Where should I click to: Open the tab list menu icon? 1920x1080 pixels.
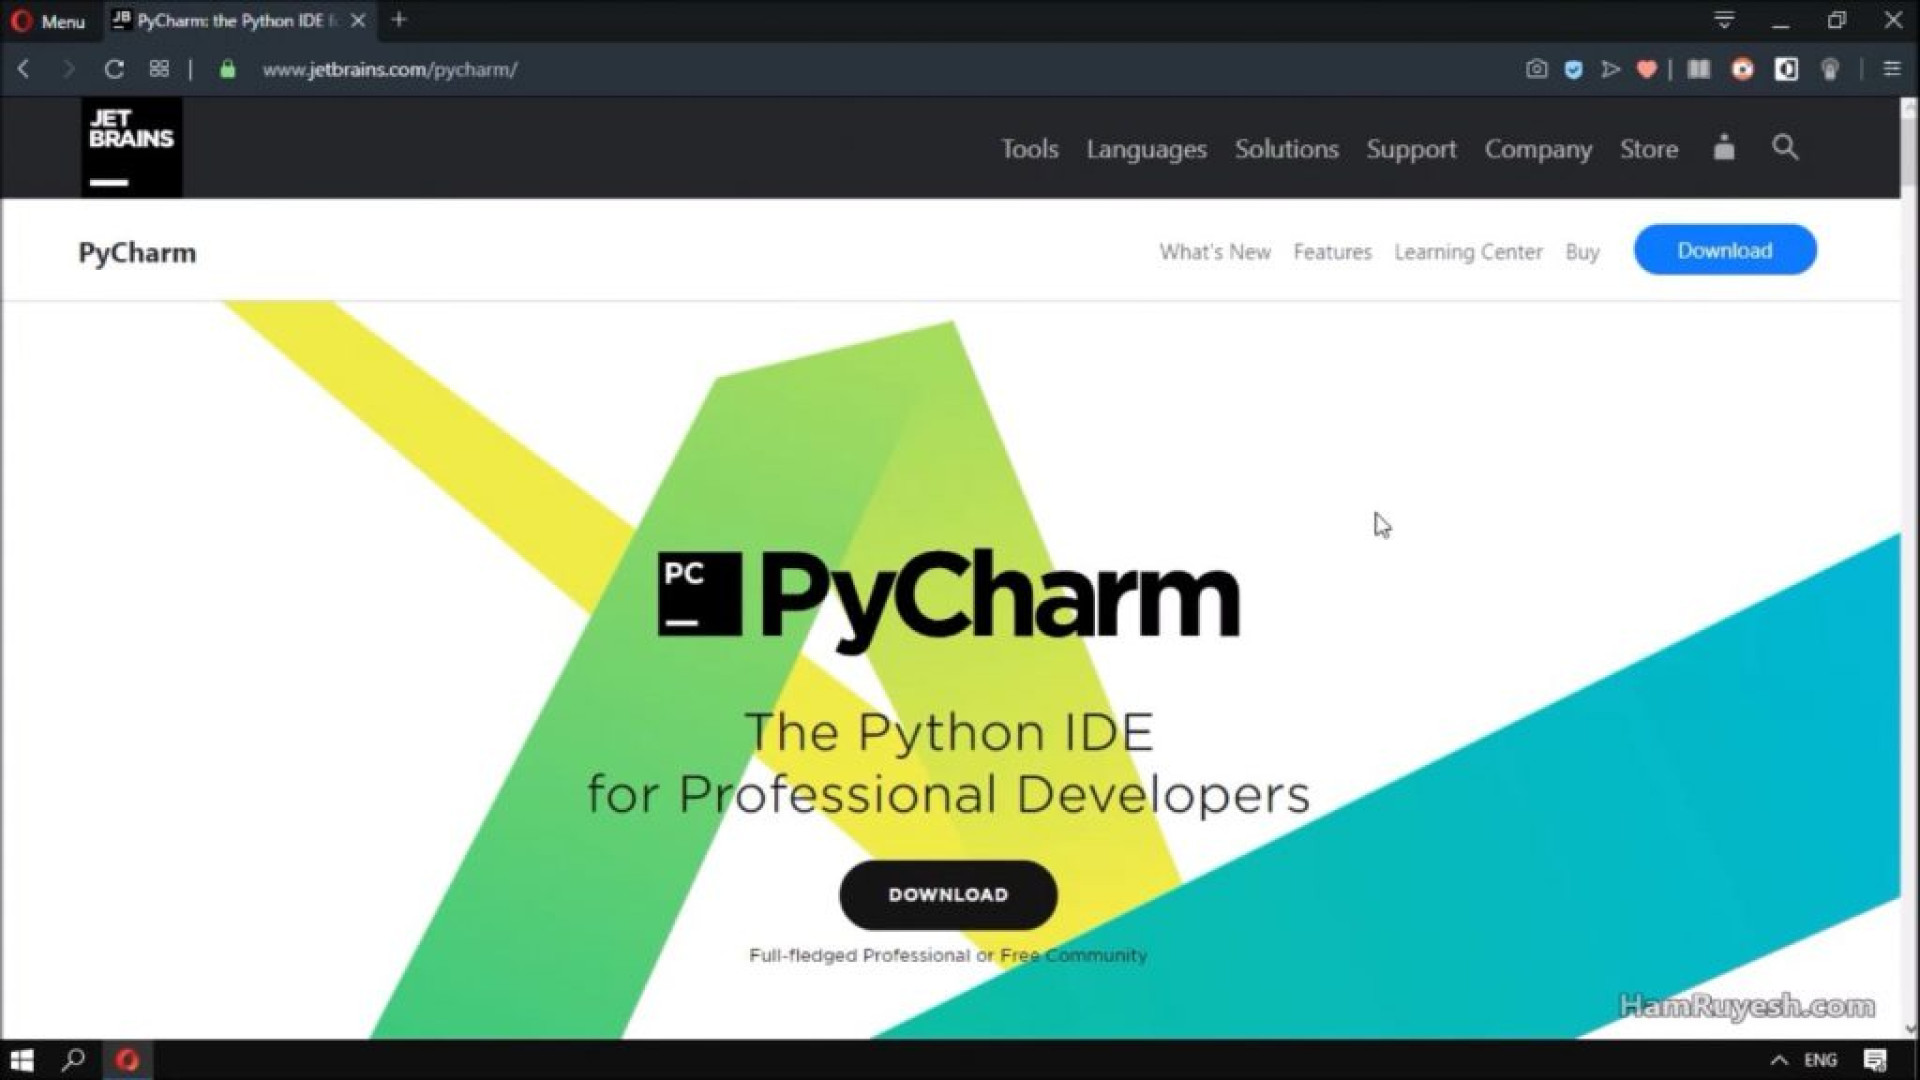point(1724,19)
